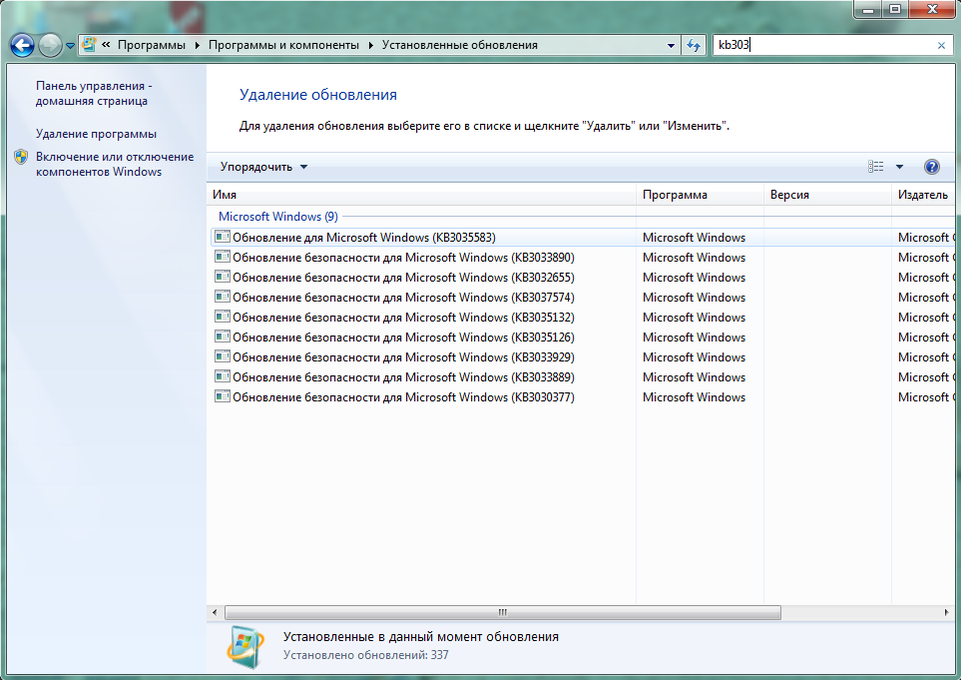The height and width of the screenshot is (680, 961).
Task: Click the icon of update KB3032655
Action: tap(222, 277)
